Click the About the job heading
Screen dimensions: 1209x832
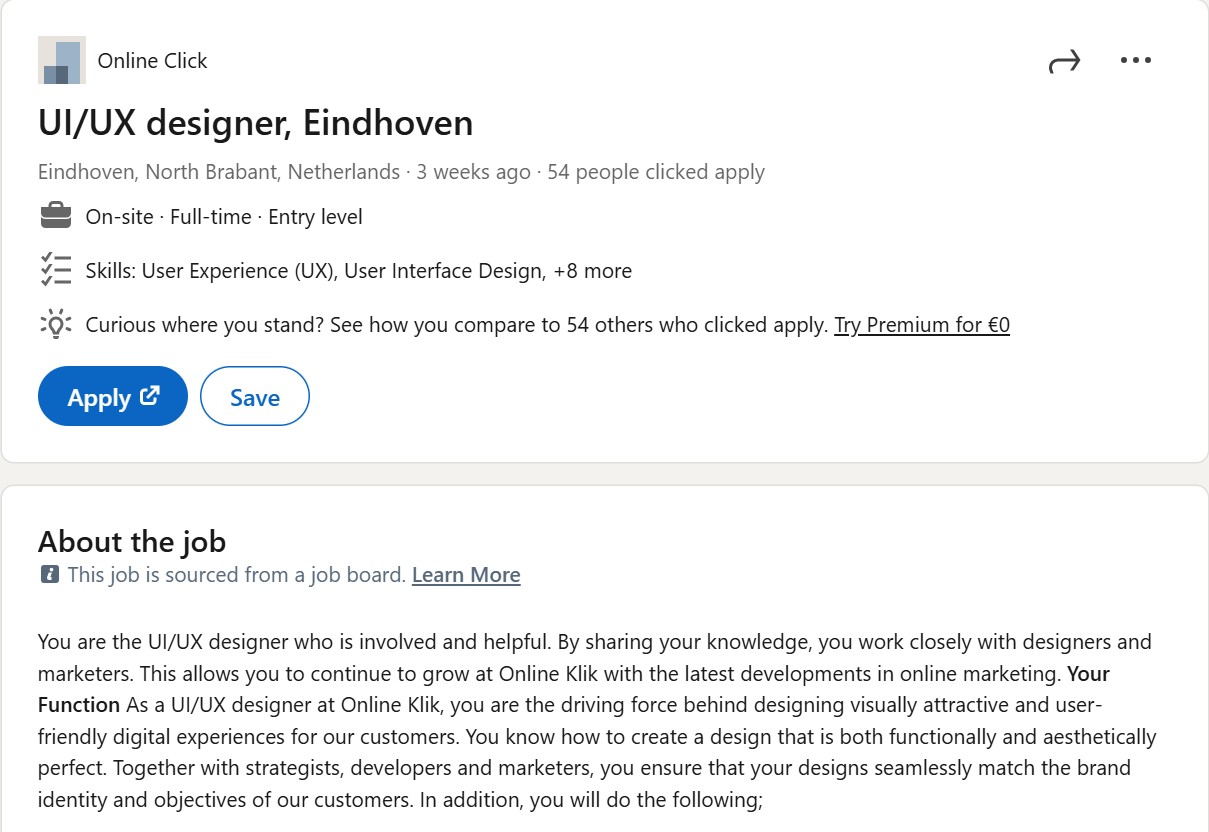coord(132,542)
